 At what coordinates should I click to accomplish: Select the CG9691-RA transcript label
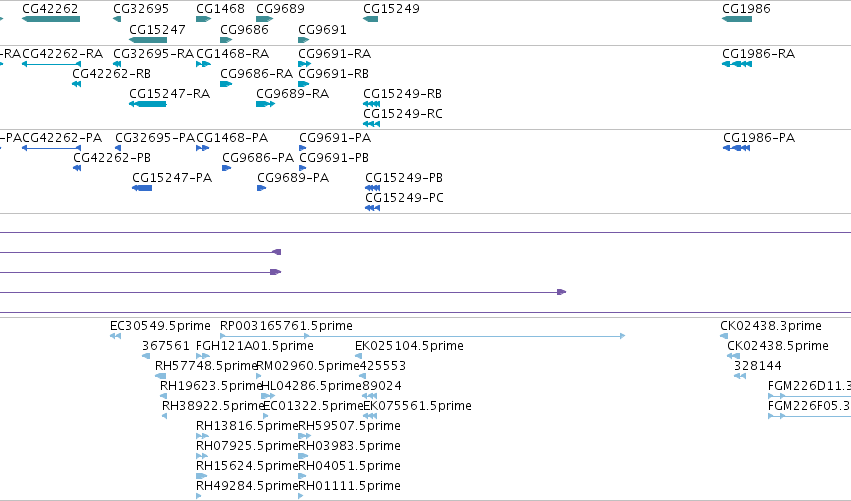click(335, 54)
